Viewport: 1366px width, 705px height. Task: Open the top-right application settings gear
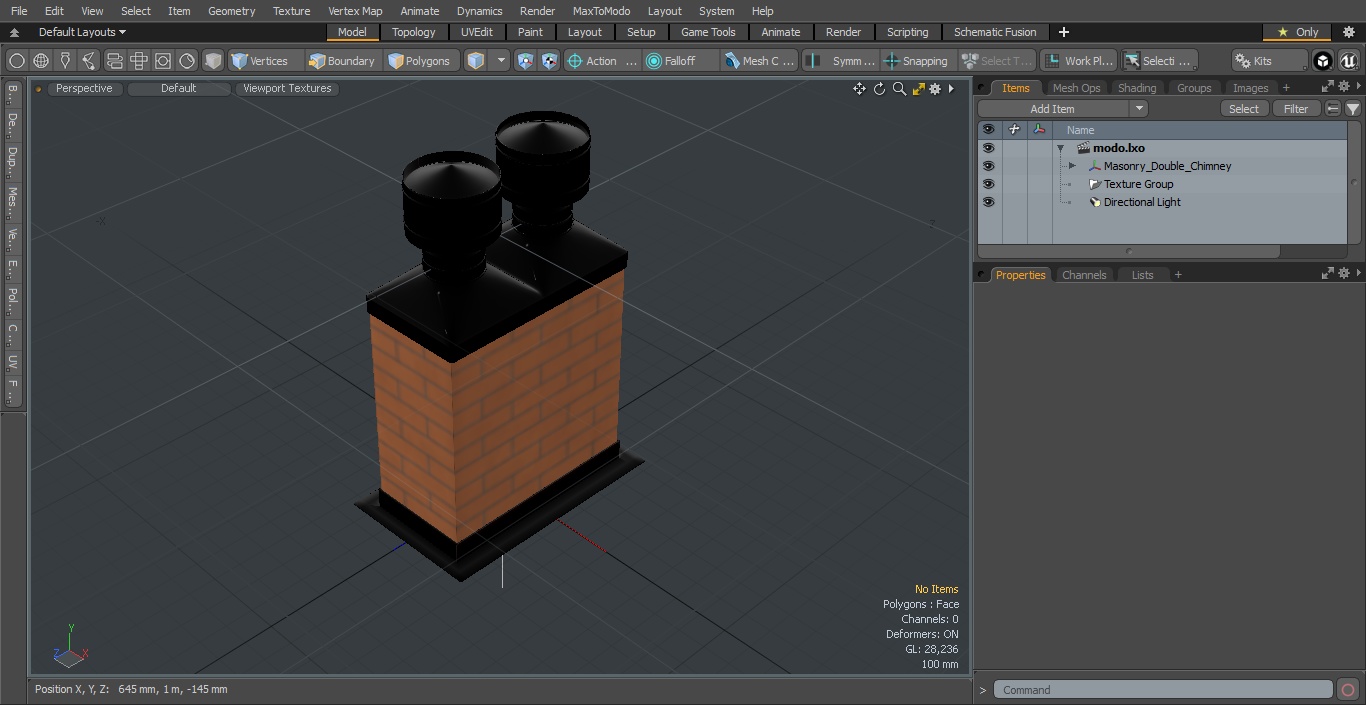(x=1349, y=32)
